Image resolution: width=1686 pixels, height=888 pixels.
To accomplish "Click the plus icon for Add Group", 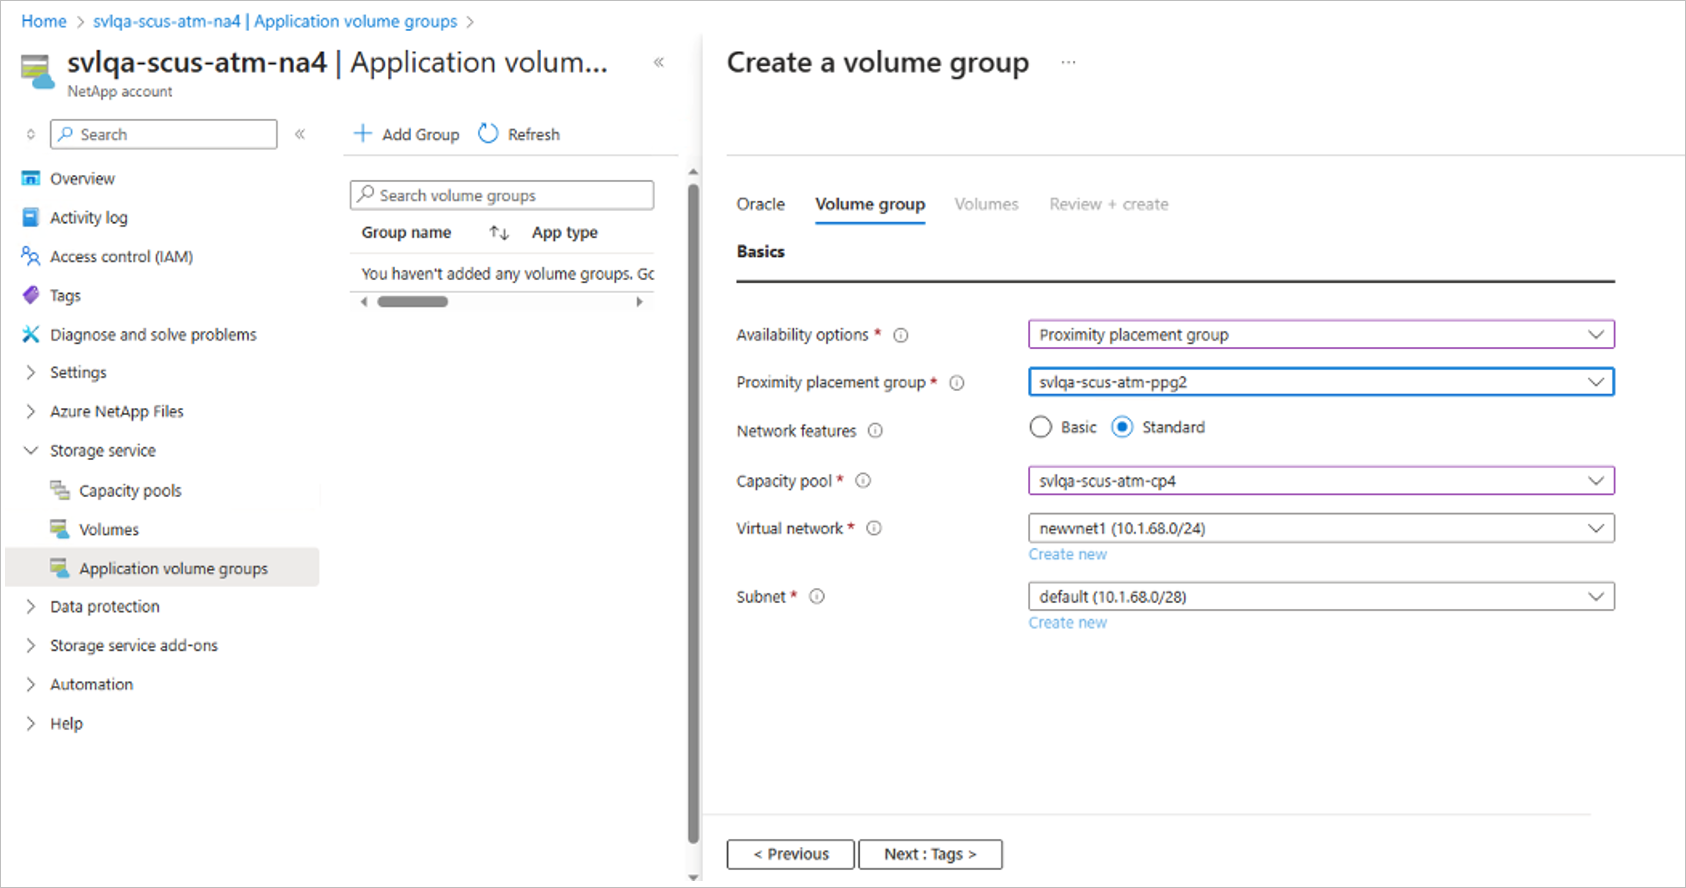I will point(363,133).
